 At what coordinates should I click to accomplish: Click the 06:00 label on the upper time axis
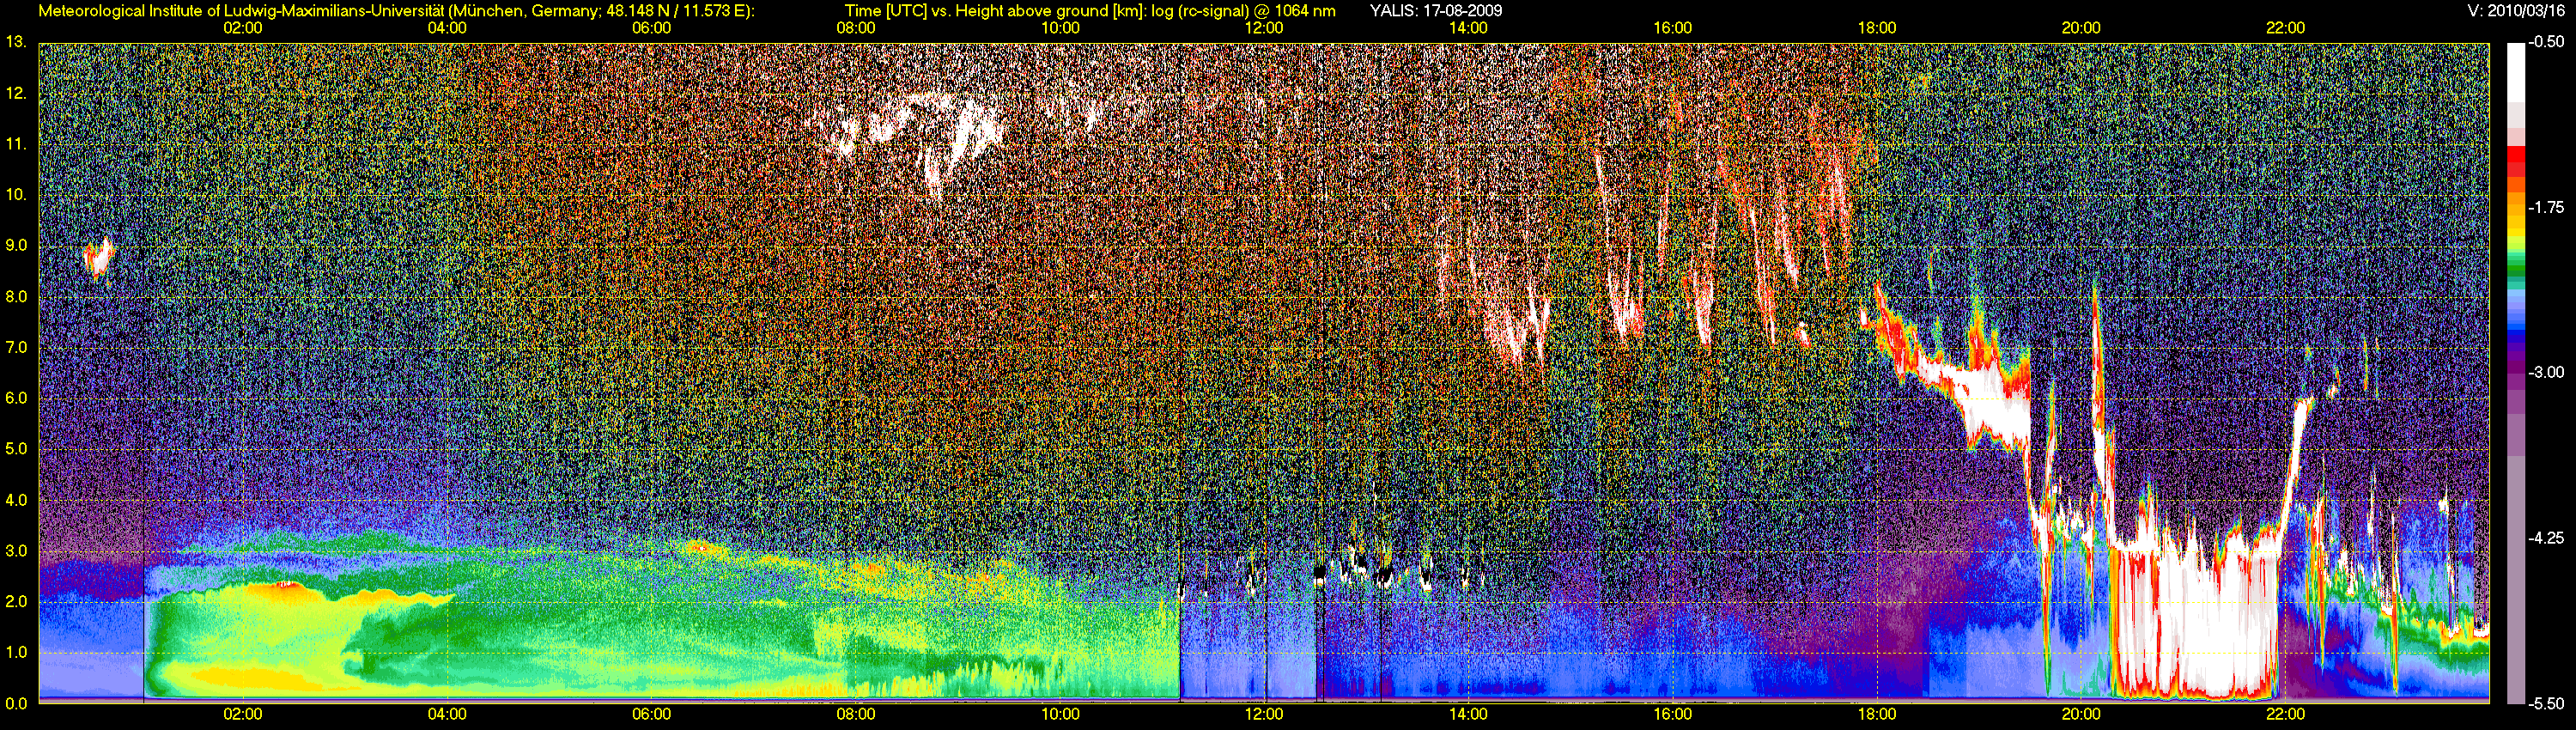pyautogui.click(x=651, y=28)
